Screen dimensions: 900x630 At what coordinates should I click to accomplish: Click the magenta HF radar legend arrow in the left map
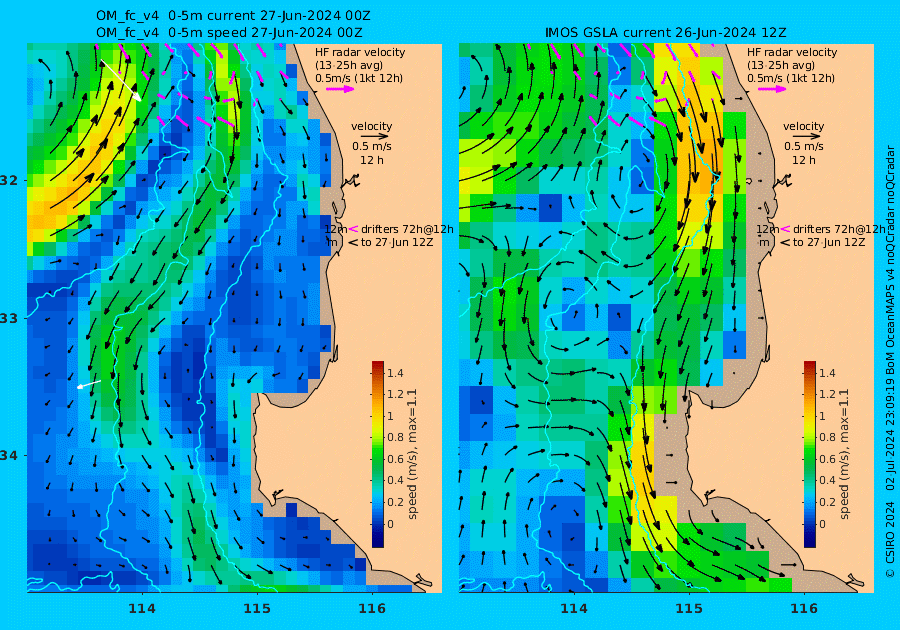click(x=340, y=89)
